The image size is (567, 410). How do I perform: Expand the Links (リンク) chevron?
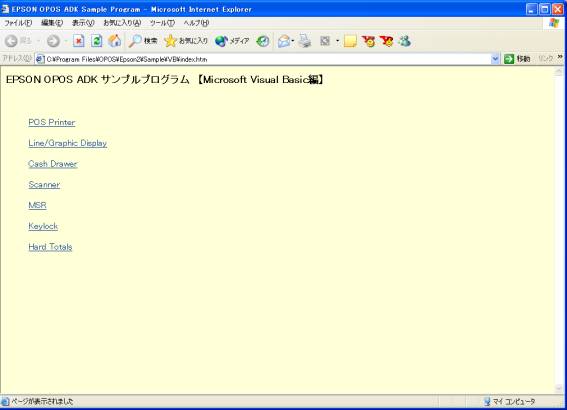(560, 57)
